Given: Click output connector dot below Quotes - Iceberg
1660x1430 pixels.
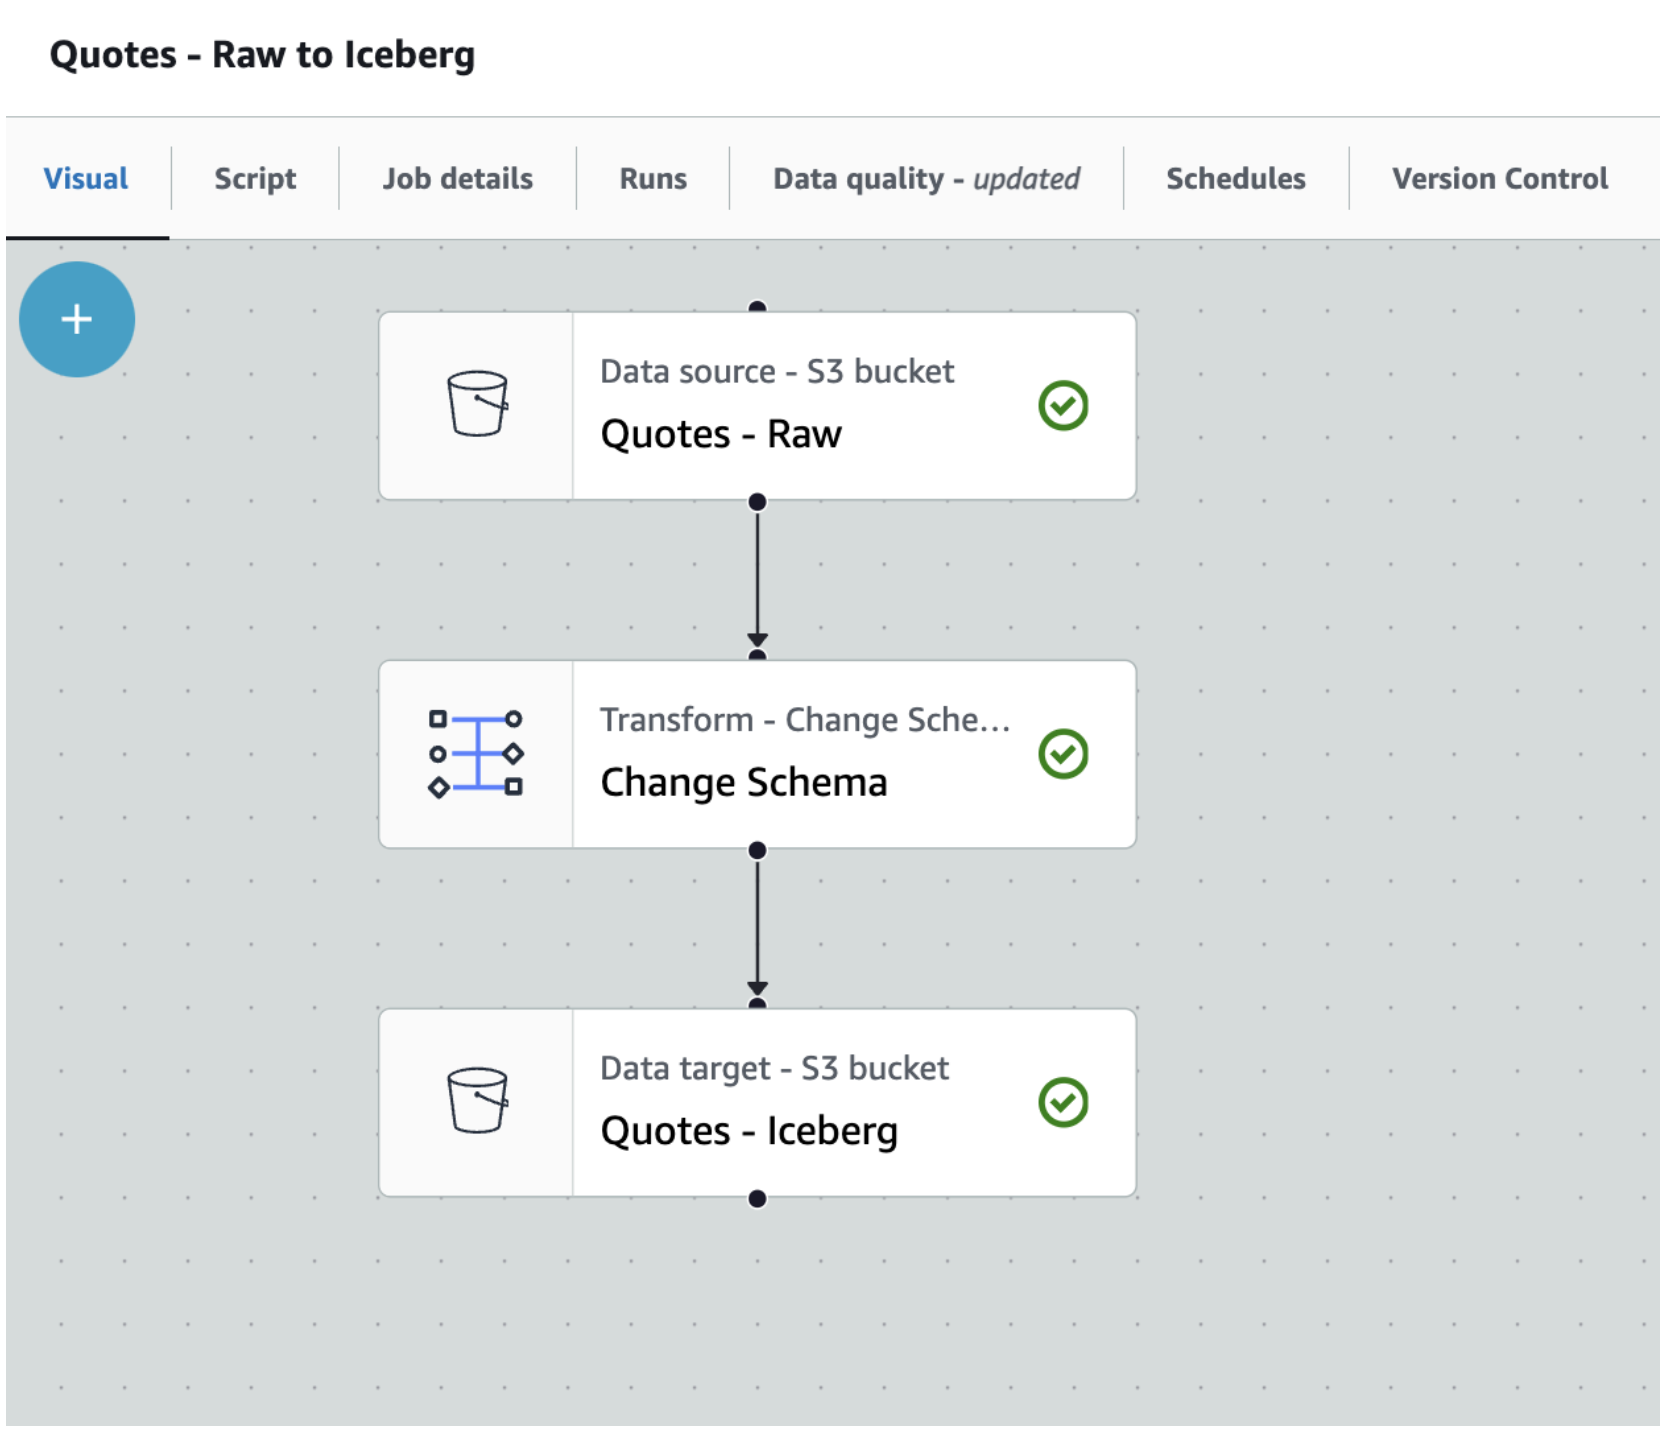Looking at the screenshot, I should pos(757,1198).
